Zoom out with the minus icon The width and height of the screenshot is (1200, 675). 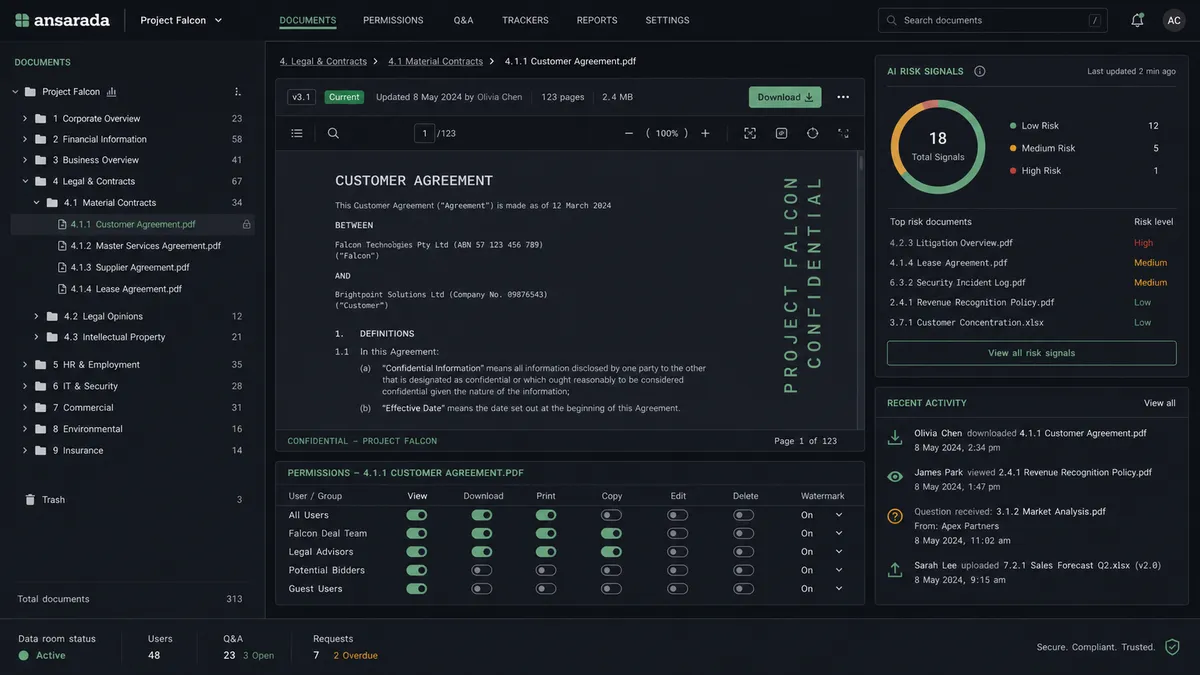coord(629,133)
